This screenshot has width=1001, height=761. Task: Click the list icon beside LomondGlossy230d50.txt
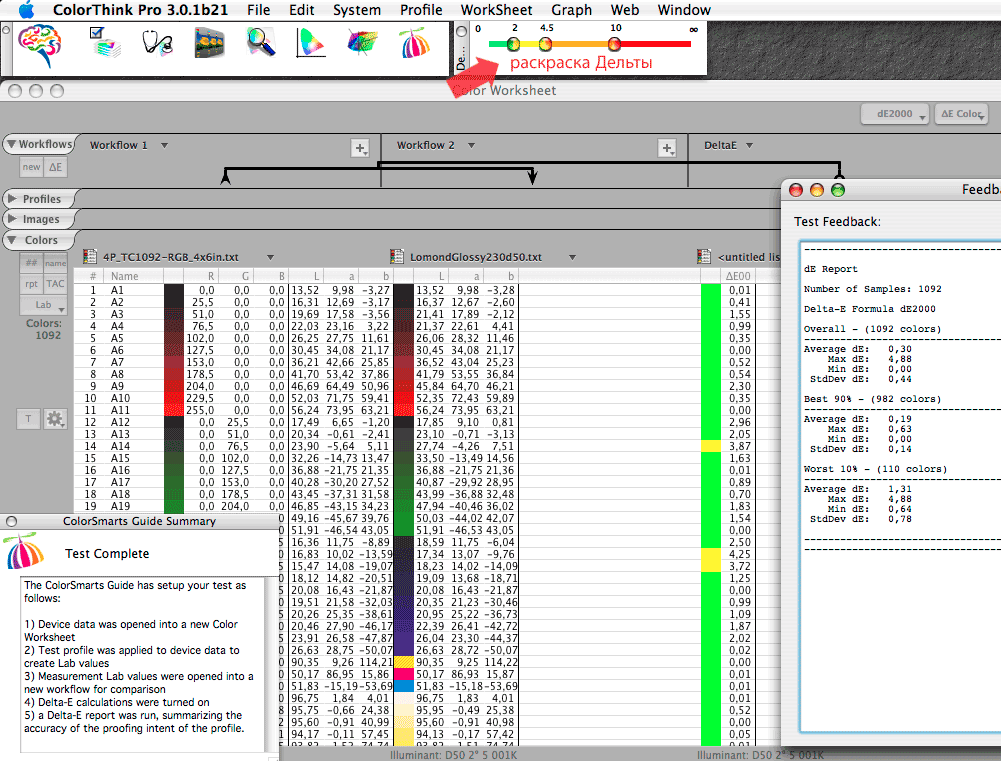click(x=396, y=257)
